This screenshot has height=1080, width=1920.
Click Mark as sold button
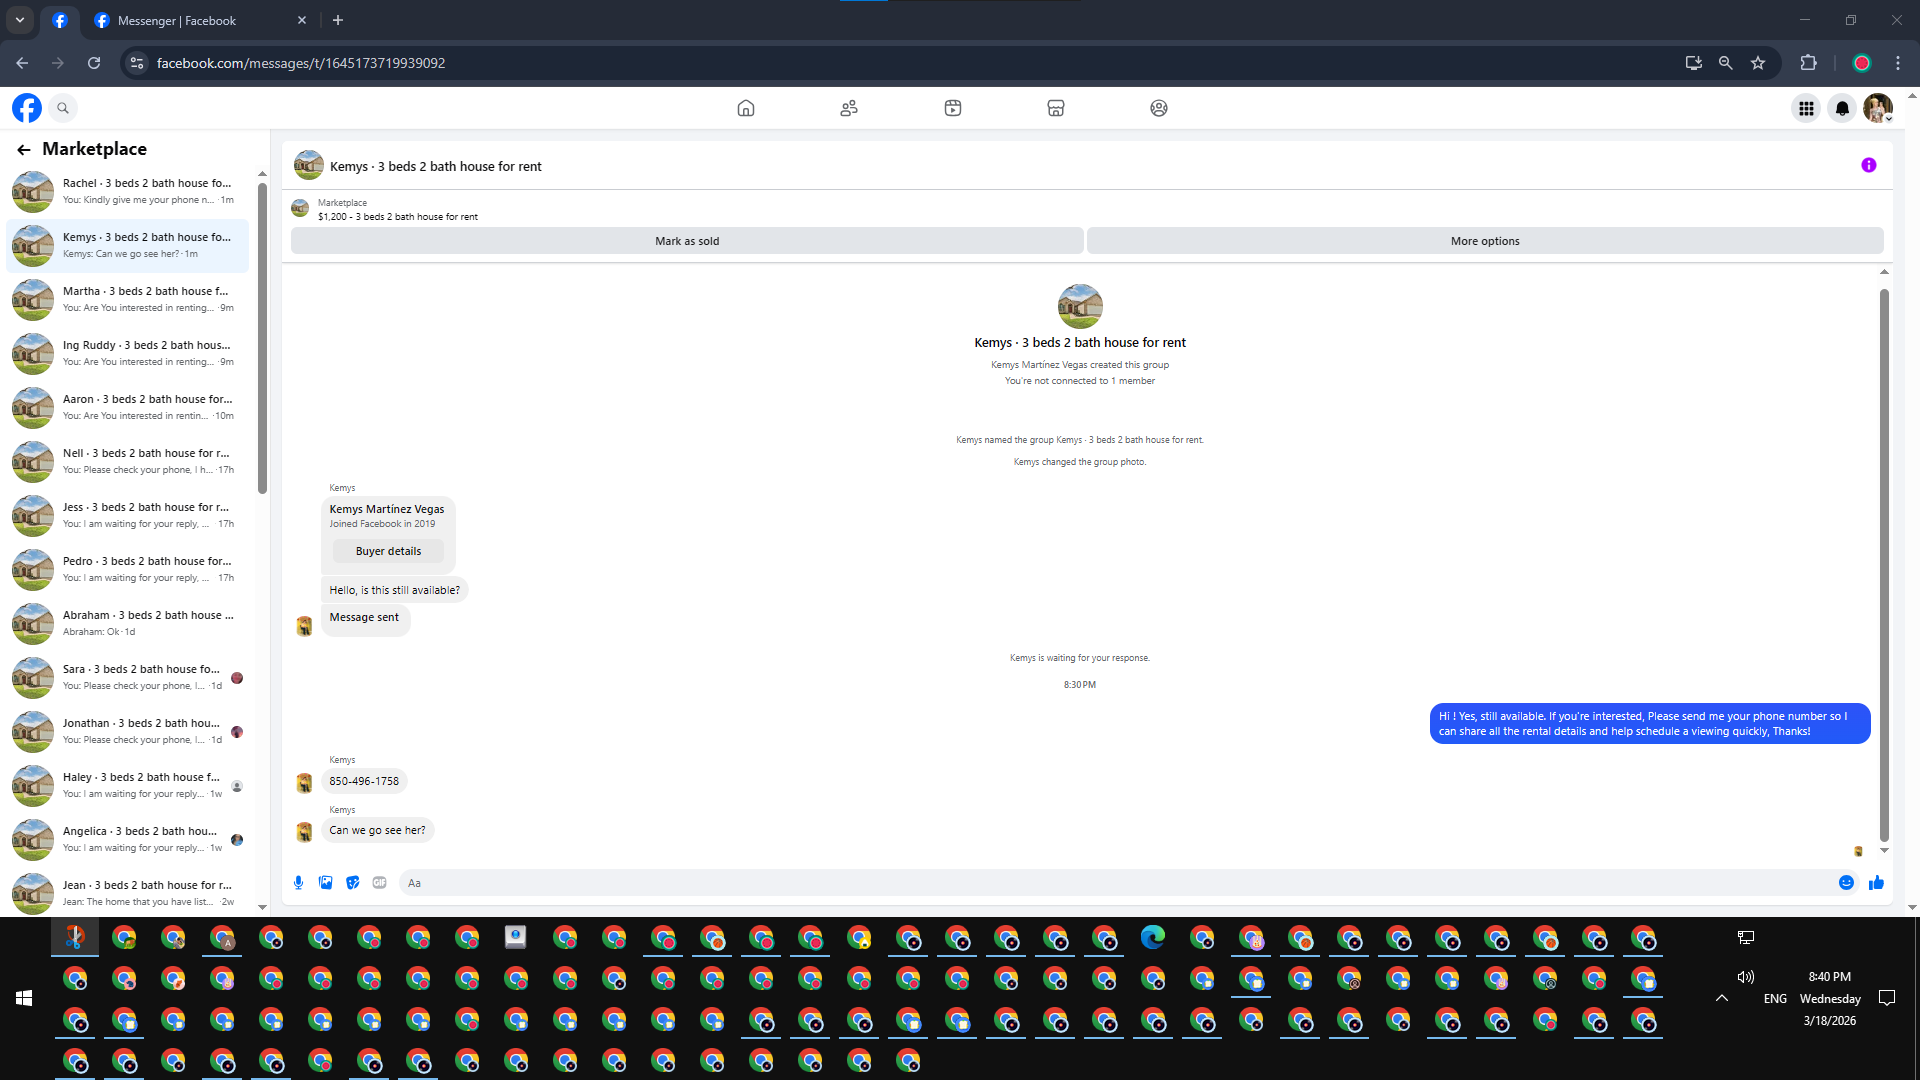tap(687, 241)
